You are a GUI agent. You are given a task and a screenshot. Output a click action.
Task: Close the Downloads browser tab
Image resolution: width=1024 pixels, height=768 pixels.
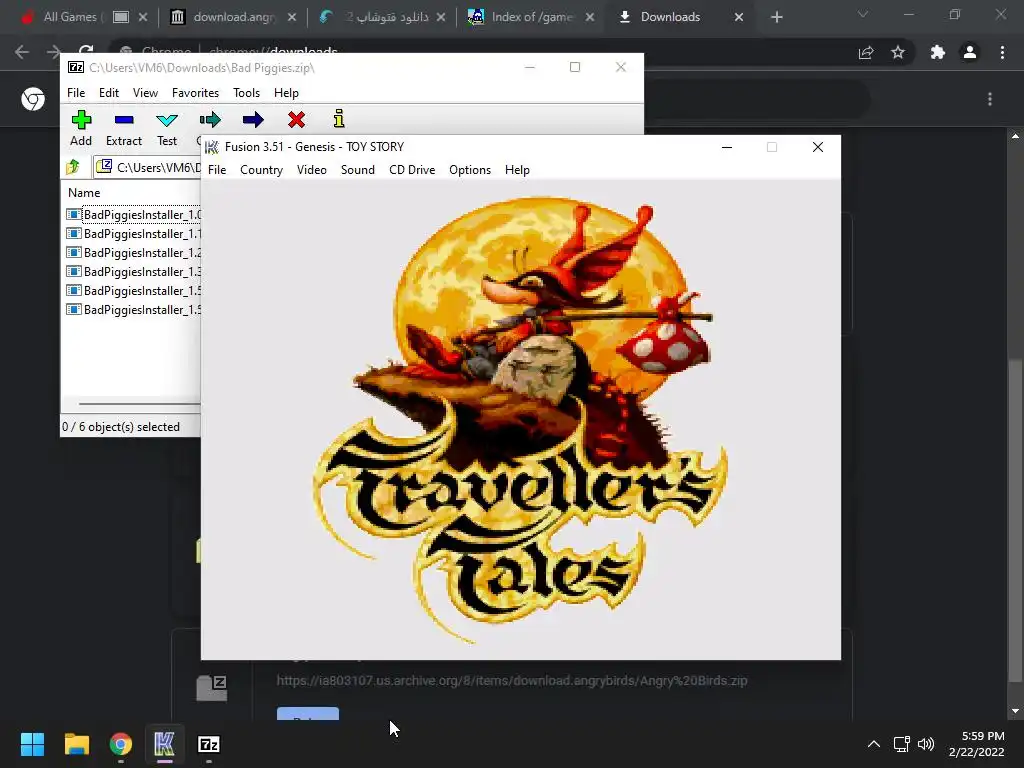click(739, 17)
